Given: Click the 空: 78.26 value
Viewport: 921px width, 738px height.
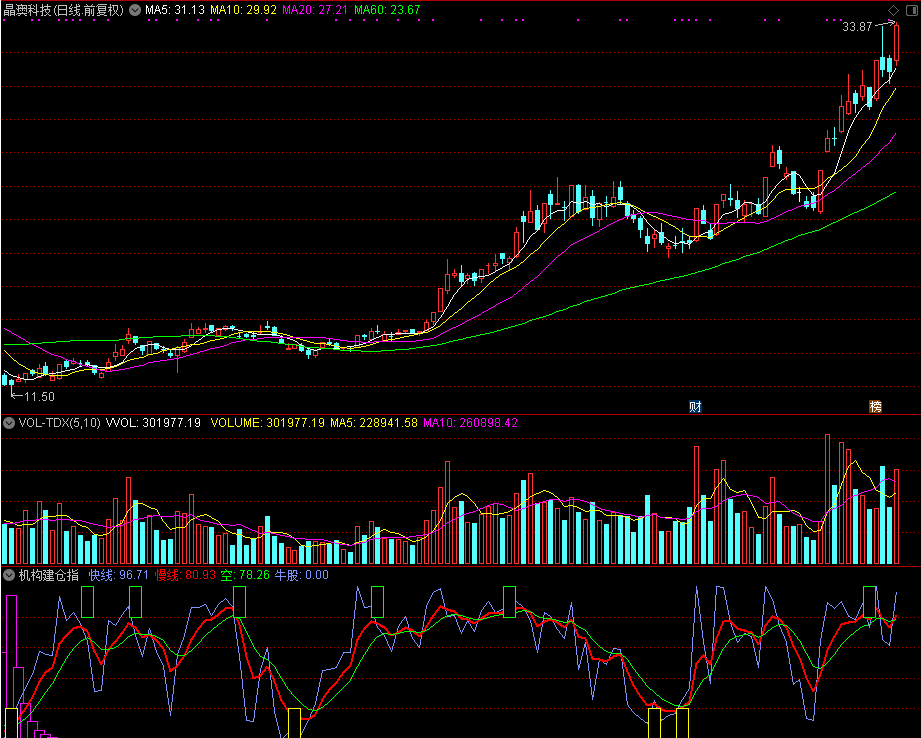Looking at the screenshot, I should [x=245, y=575].
